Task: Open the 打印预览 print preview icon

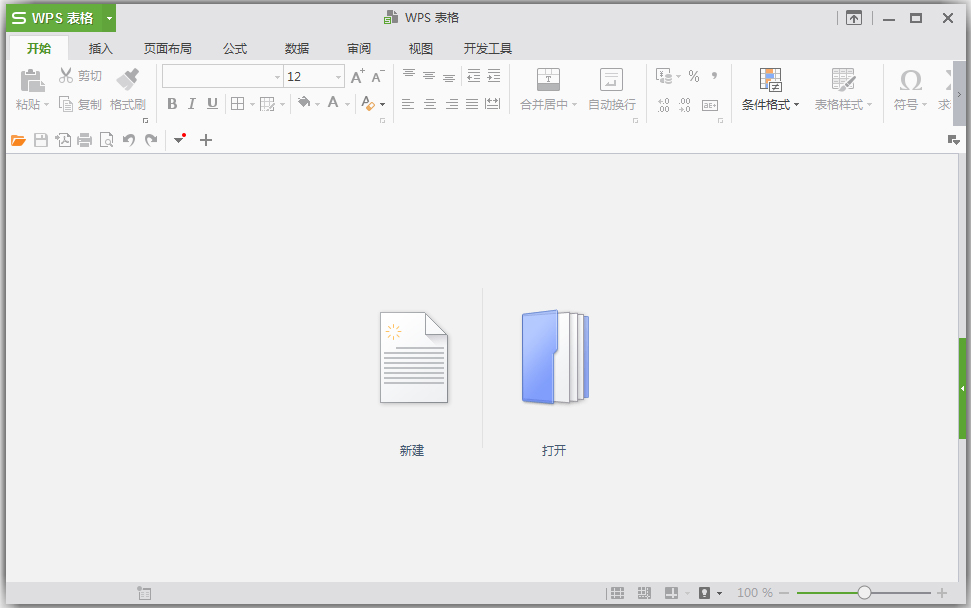Action: pyautogui.click(x=106, y=140)
